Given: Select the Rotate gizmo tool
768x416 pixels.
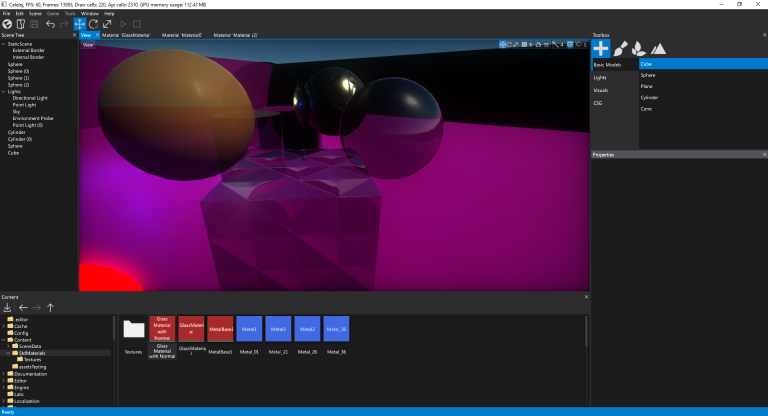Looking at the screenshot, I should (93, 23).
